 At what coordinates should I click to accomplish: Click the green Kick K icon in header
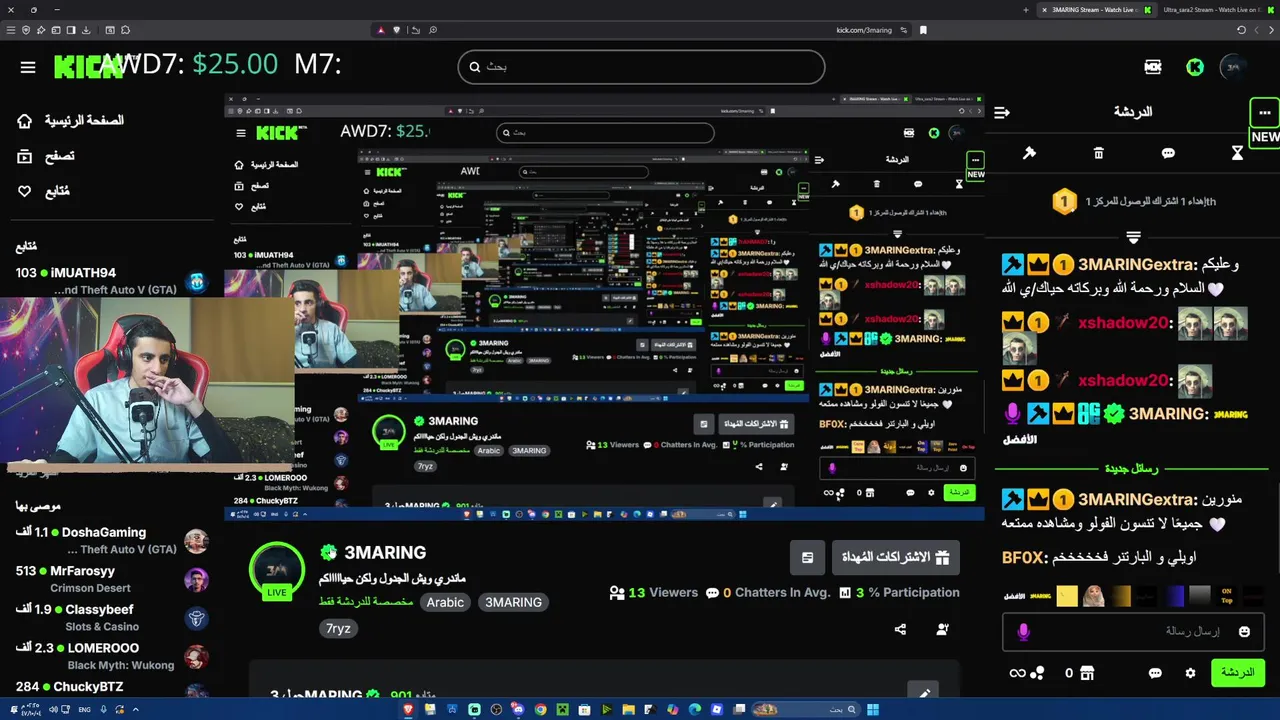point(1195,67)
